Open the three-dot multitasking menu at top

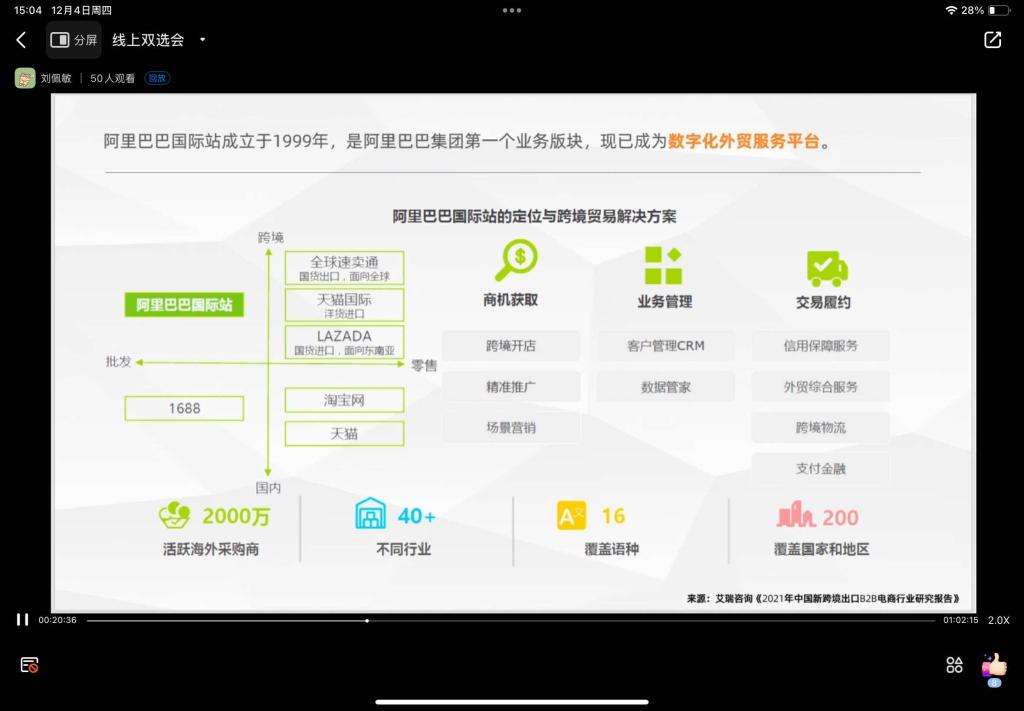pos(512,10)
